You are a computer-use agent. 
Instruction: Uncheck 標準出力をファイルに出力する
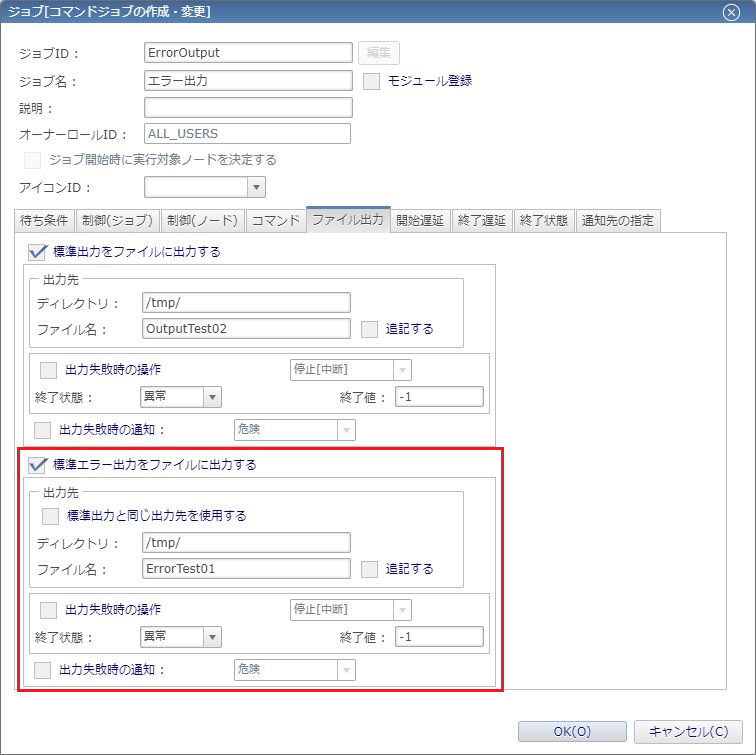(37, 252)
